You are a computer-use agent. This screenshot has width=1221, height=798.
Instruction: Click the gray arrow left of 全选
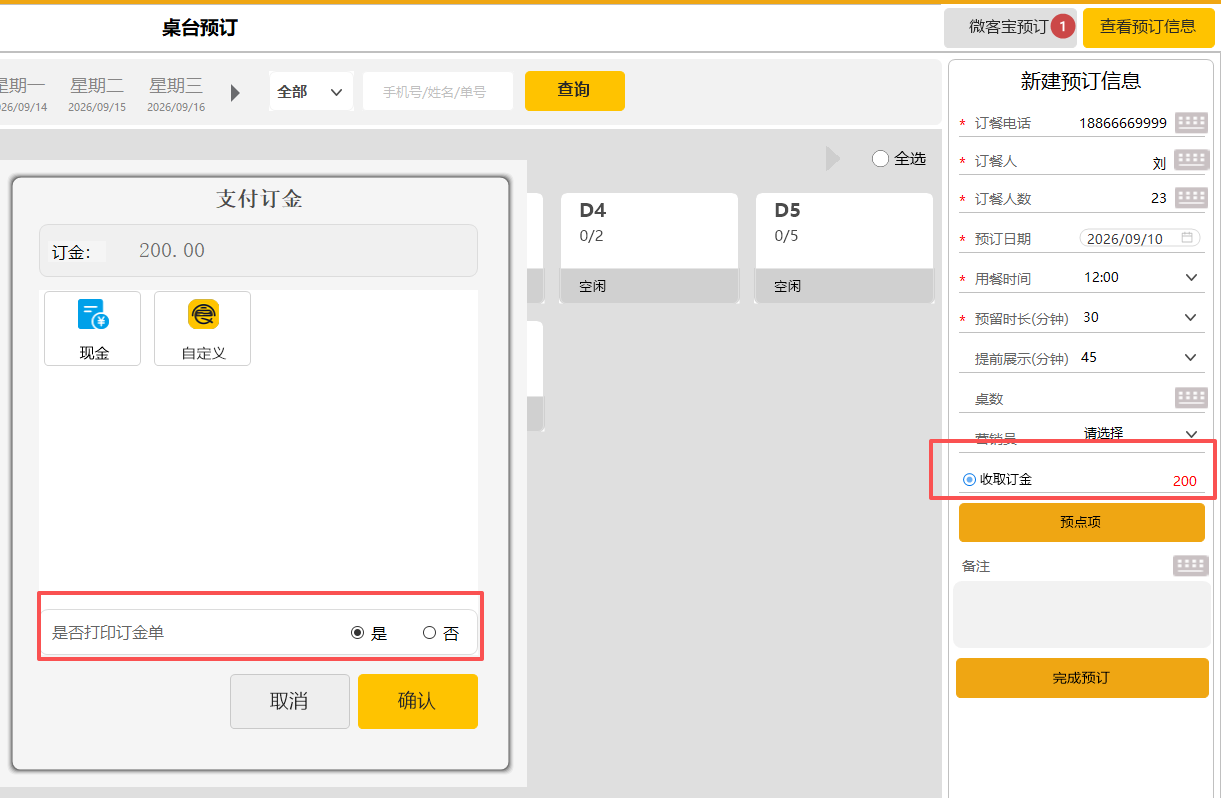coord(833,158)
